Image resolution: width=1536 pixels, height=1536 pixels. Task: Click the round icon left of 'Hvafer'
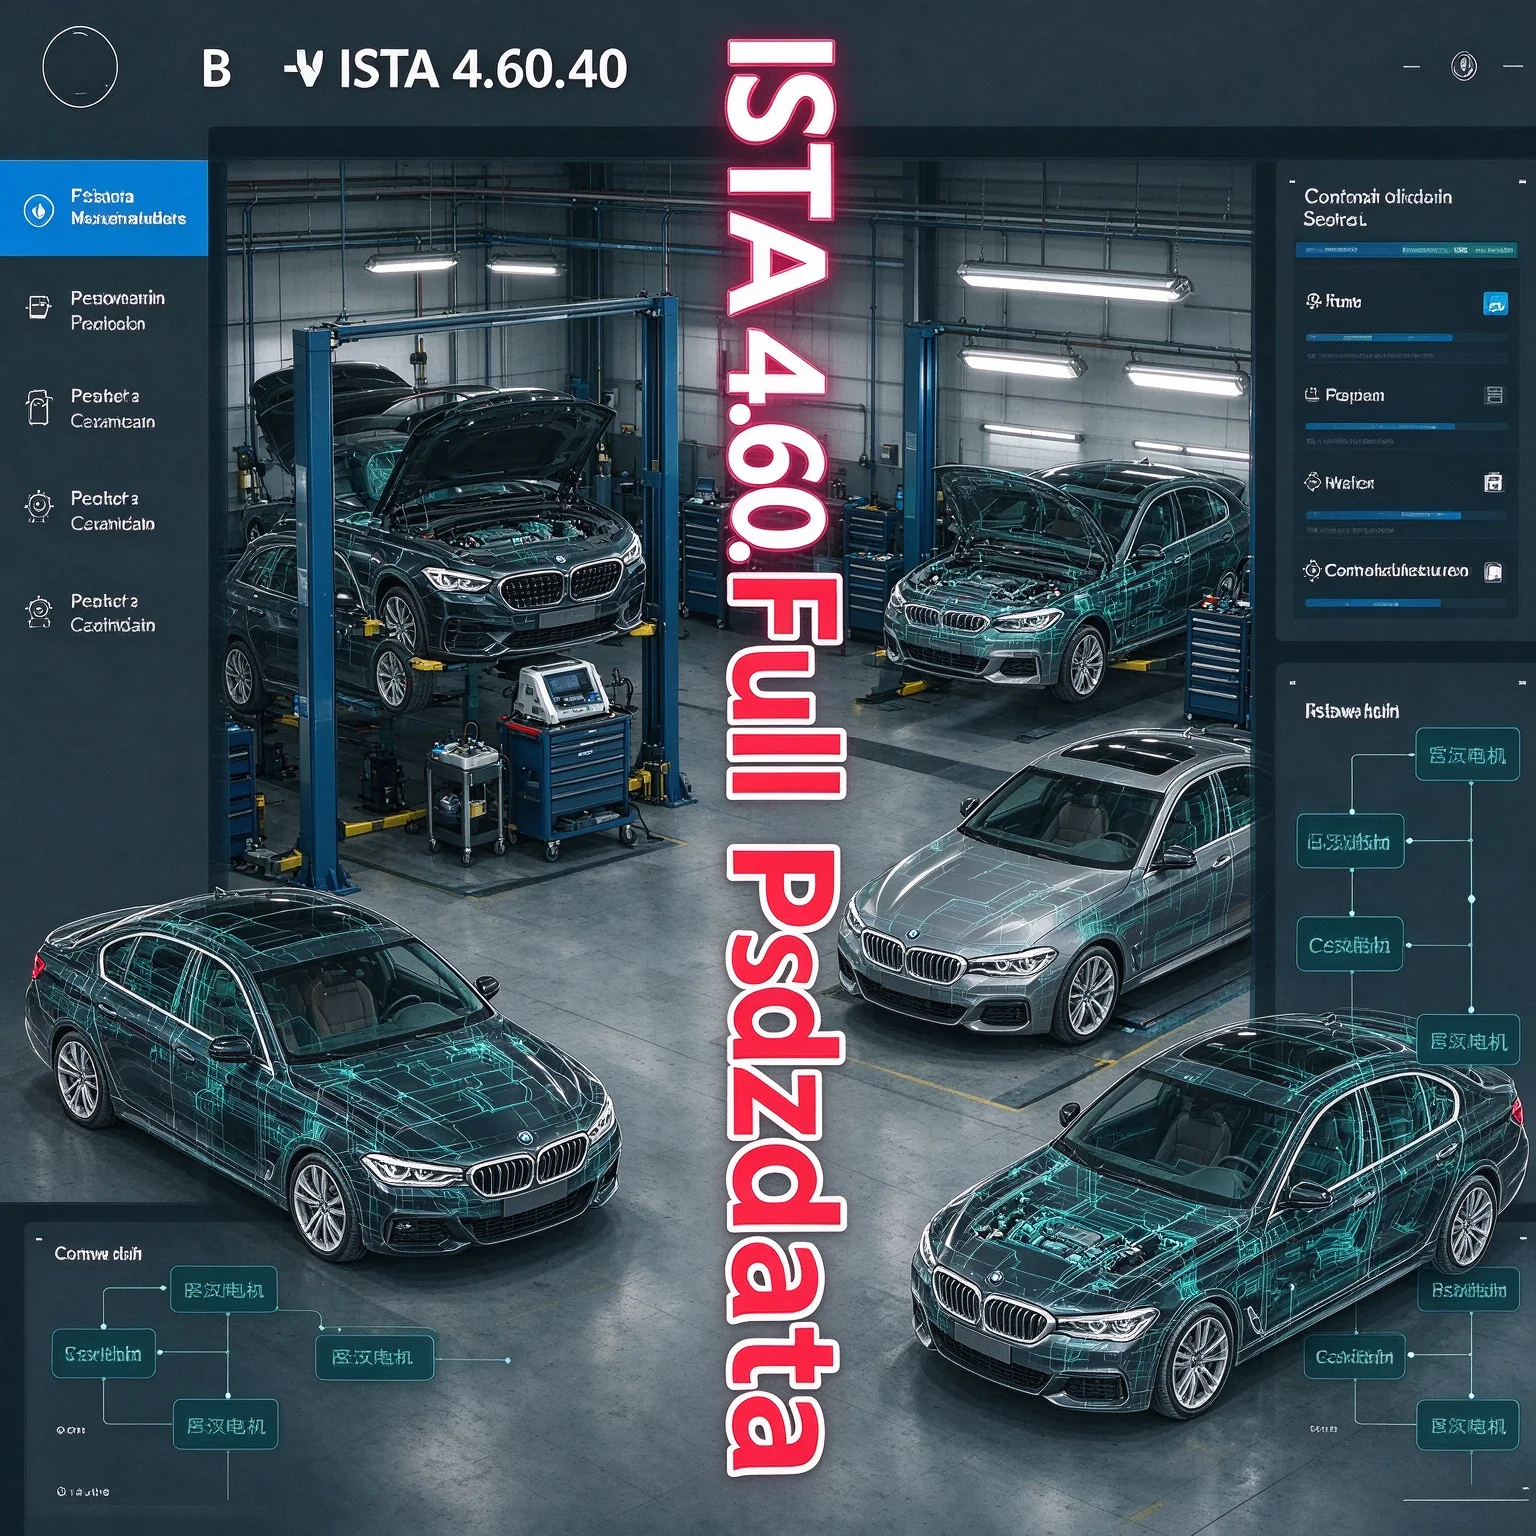[x=1312, y=482]
